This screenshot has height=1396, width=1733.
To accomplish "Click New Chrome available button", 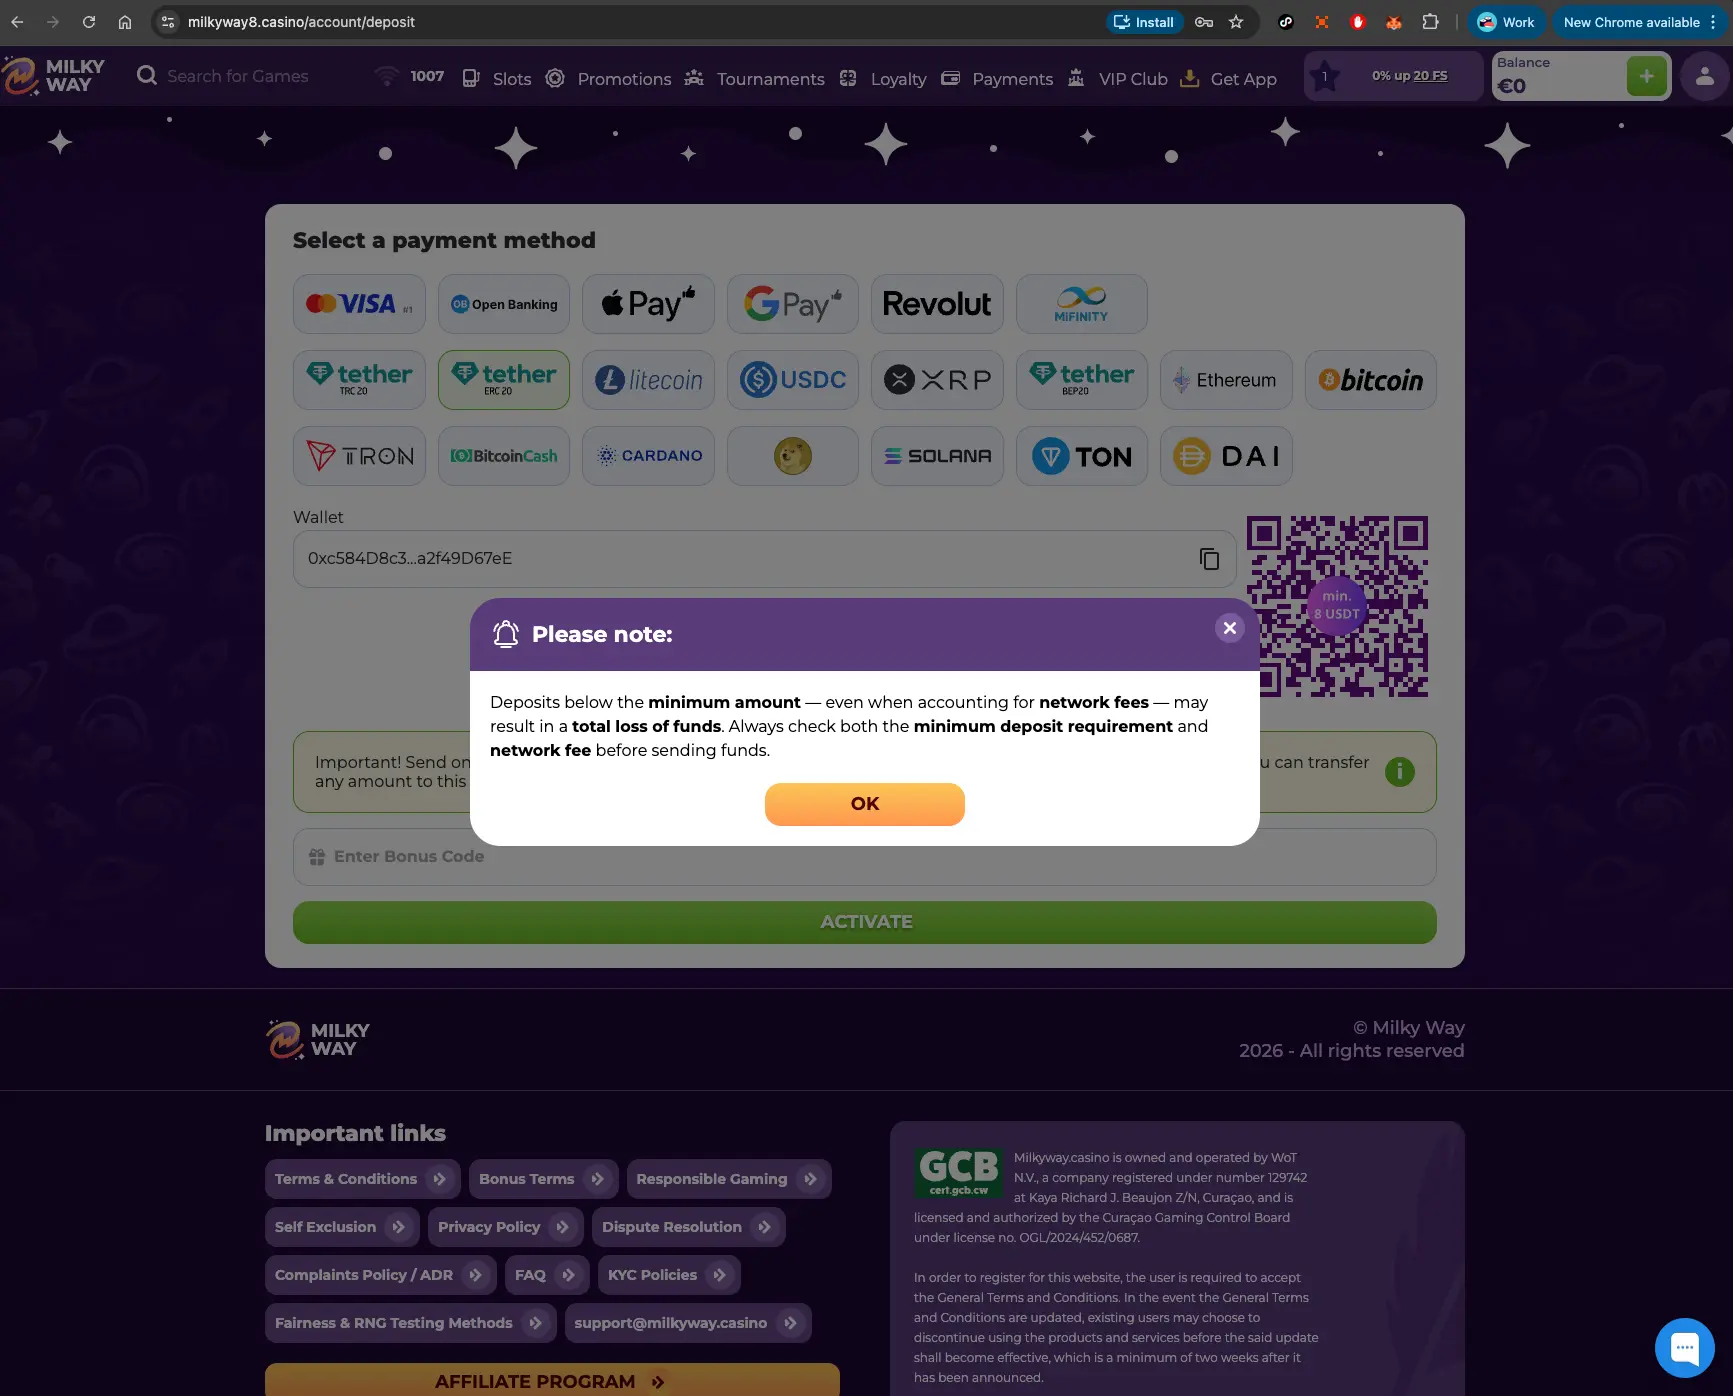I will point(1640,22).
